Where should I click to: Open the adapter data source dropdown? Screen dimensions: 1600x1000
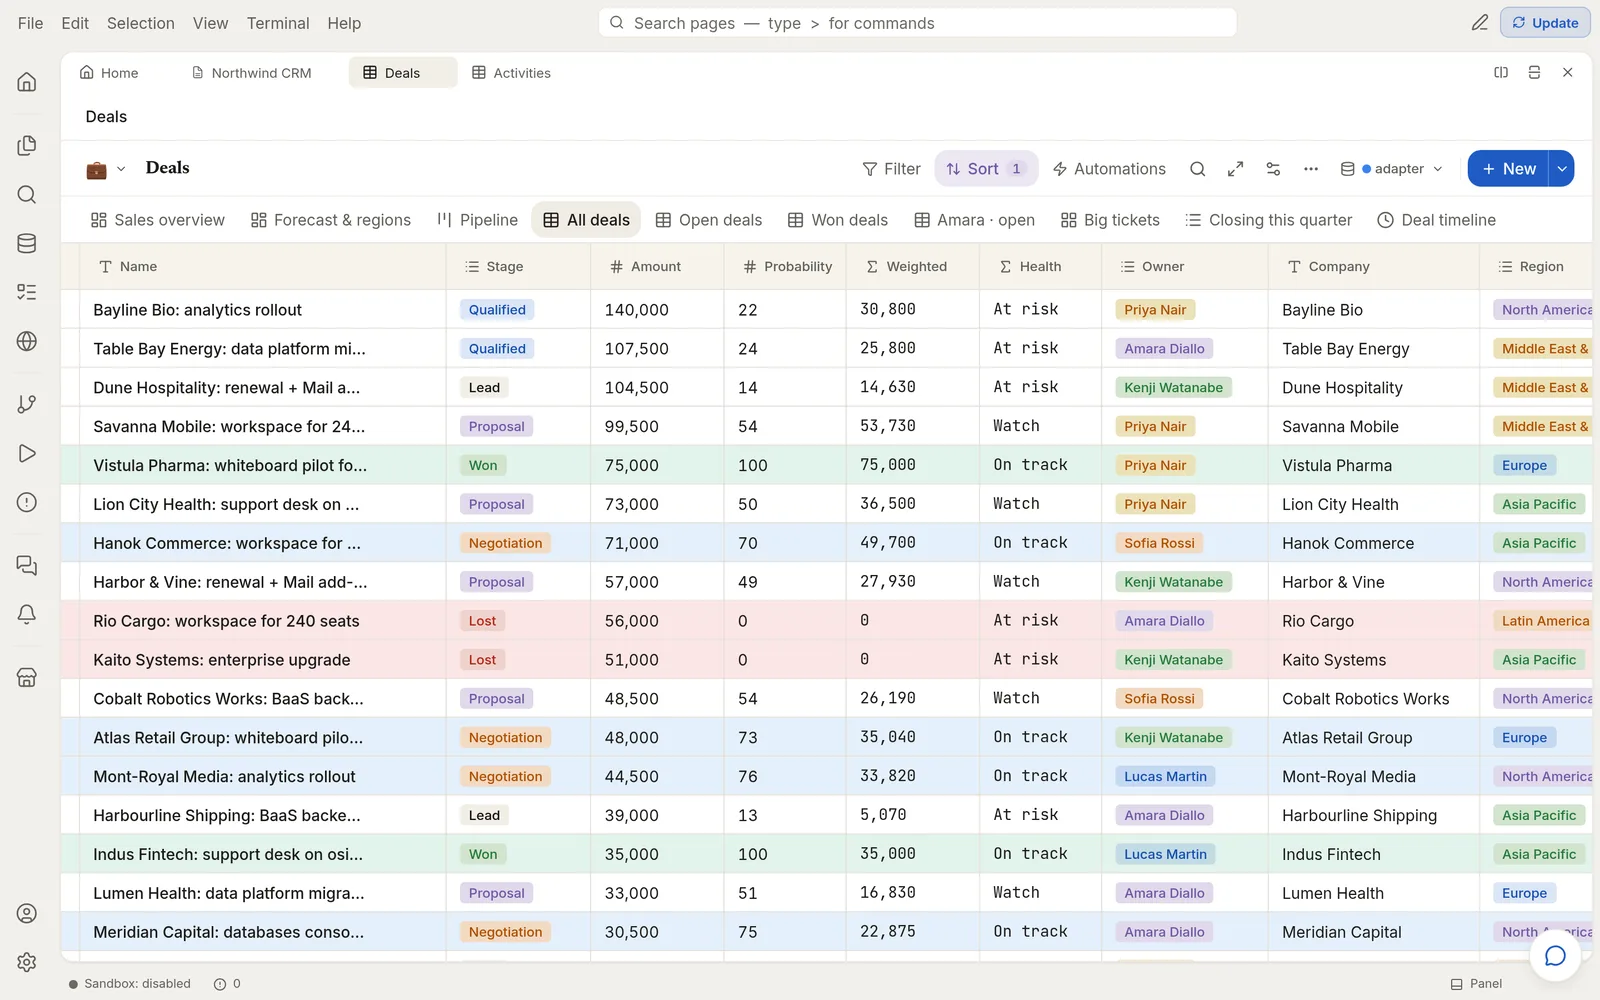tap(1392, 169)
